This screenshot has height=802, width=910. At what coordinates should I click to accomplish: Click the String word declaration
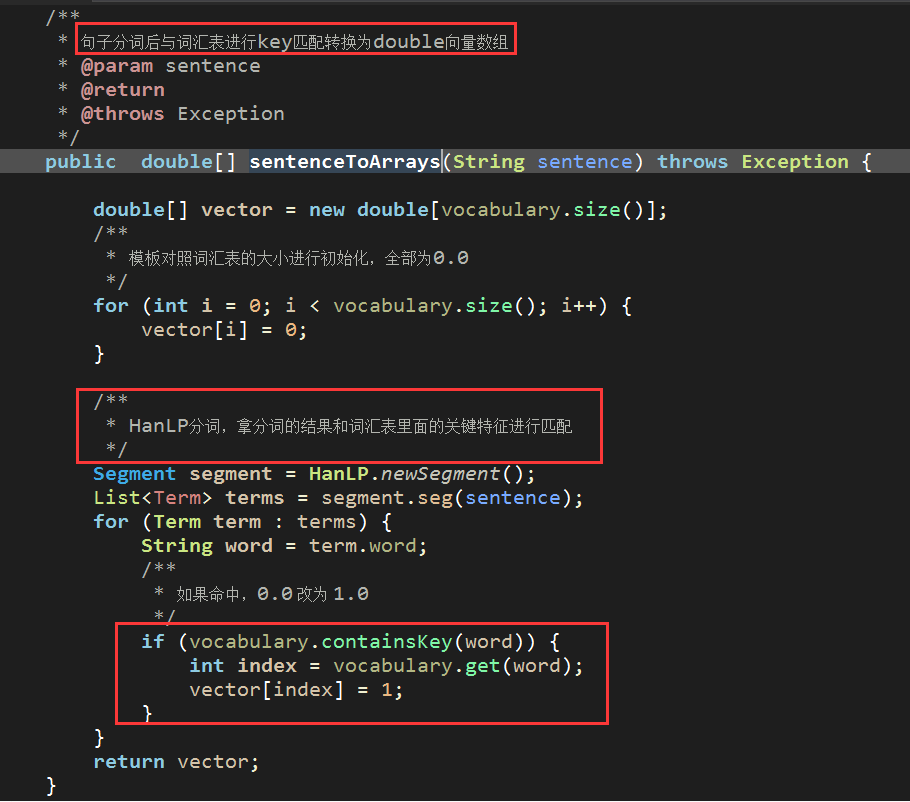pyautogui.click(x=207, y=546)
